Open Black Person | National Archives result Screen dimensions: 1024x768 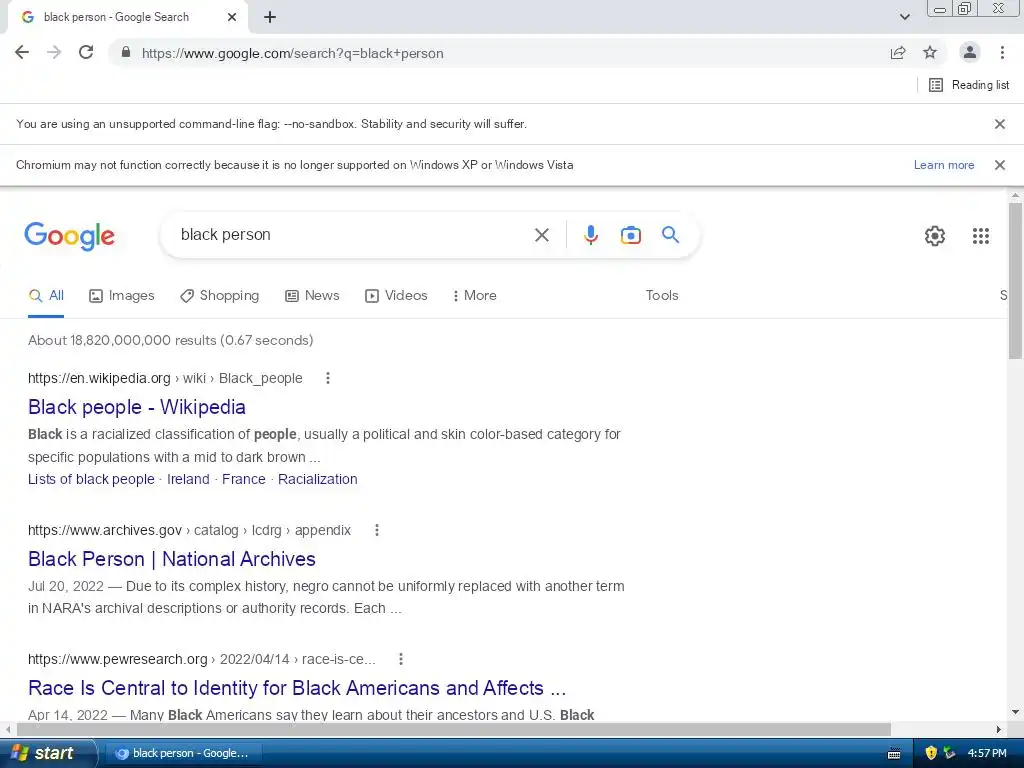[172, 559]
